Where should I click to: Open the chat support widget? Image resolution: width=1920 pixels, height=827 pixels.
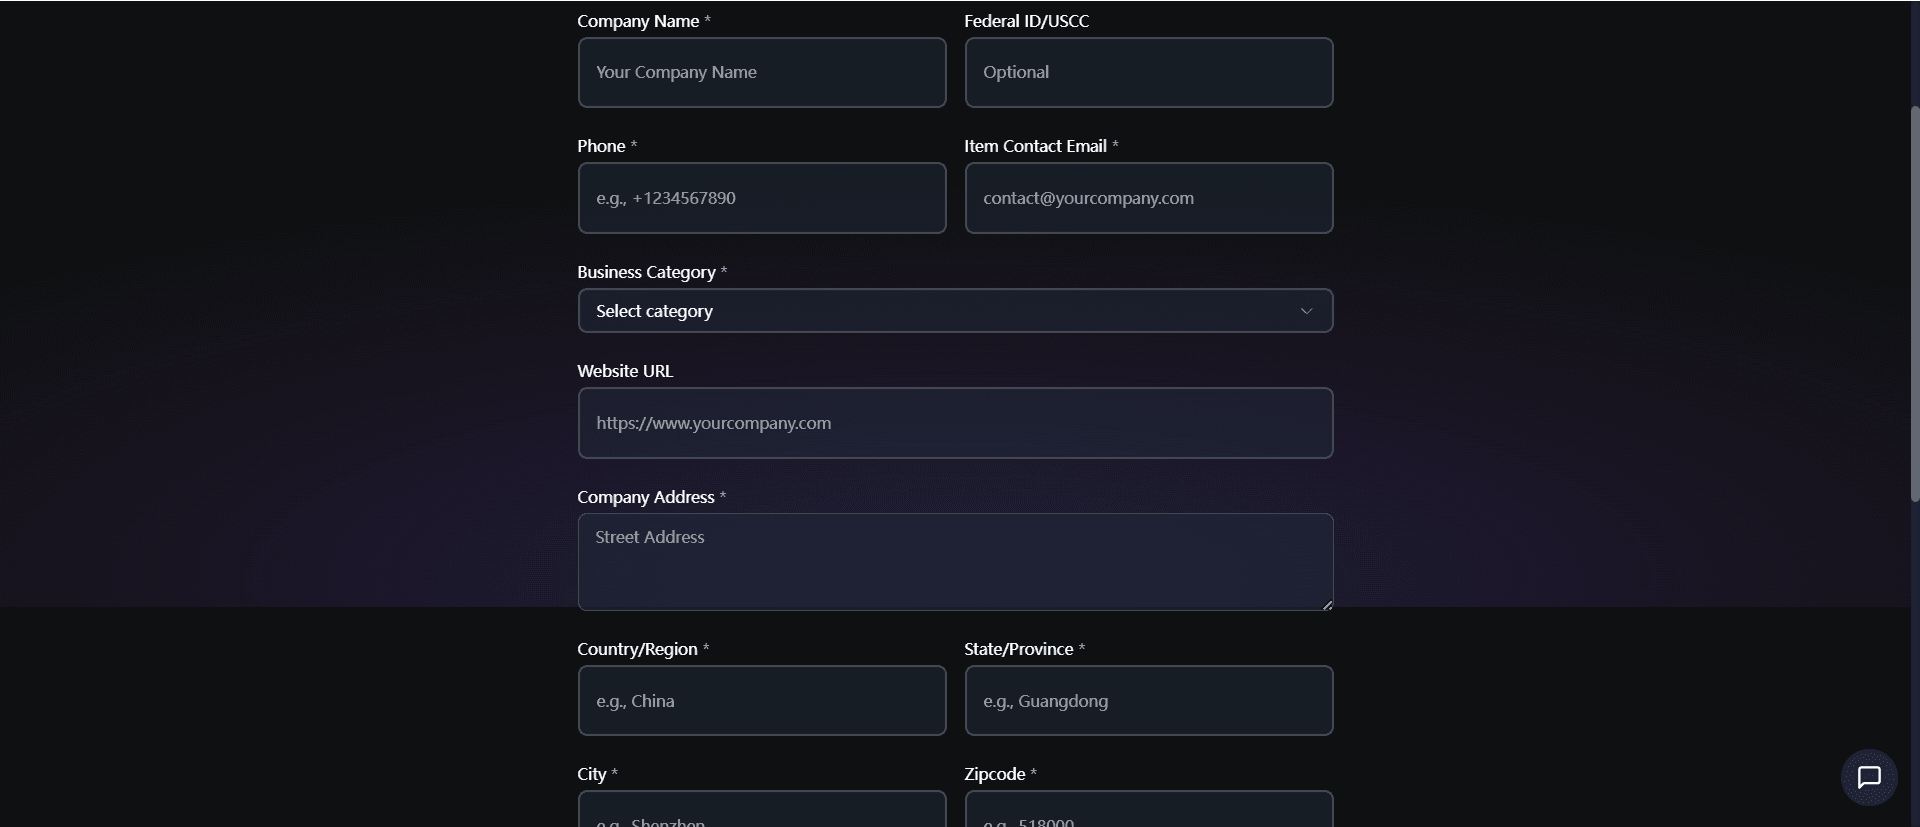click(x=1868, y=777)
